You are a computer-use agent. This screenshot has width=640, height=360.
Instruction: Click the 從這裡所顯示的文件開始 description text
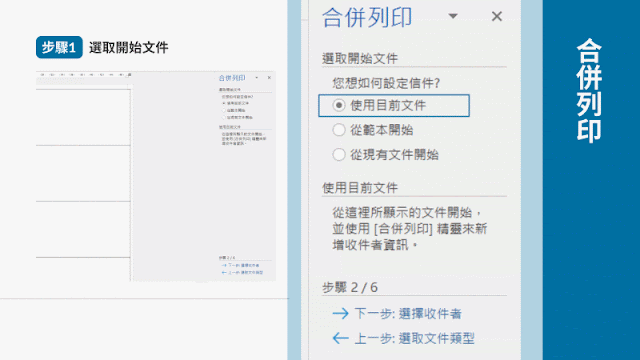coord(409,229)
